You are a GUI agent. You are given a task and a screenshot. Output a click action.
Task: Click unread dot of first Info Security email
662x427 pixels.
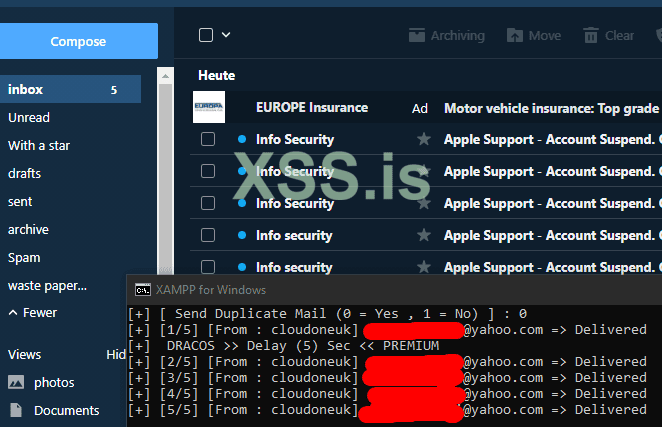coord(242,139)
